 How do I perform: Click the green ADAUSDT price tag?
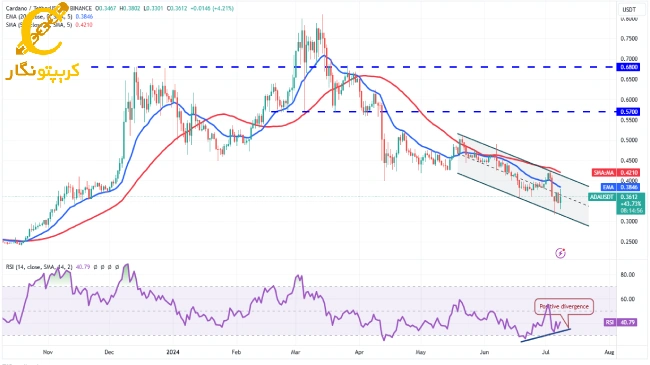coord(616,204)
